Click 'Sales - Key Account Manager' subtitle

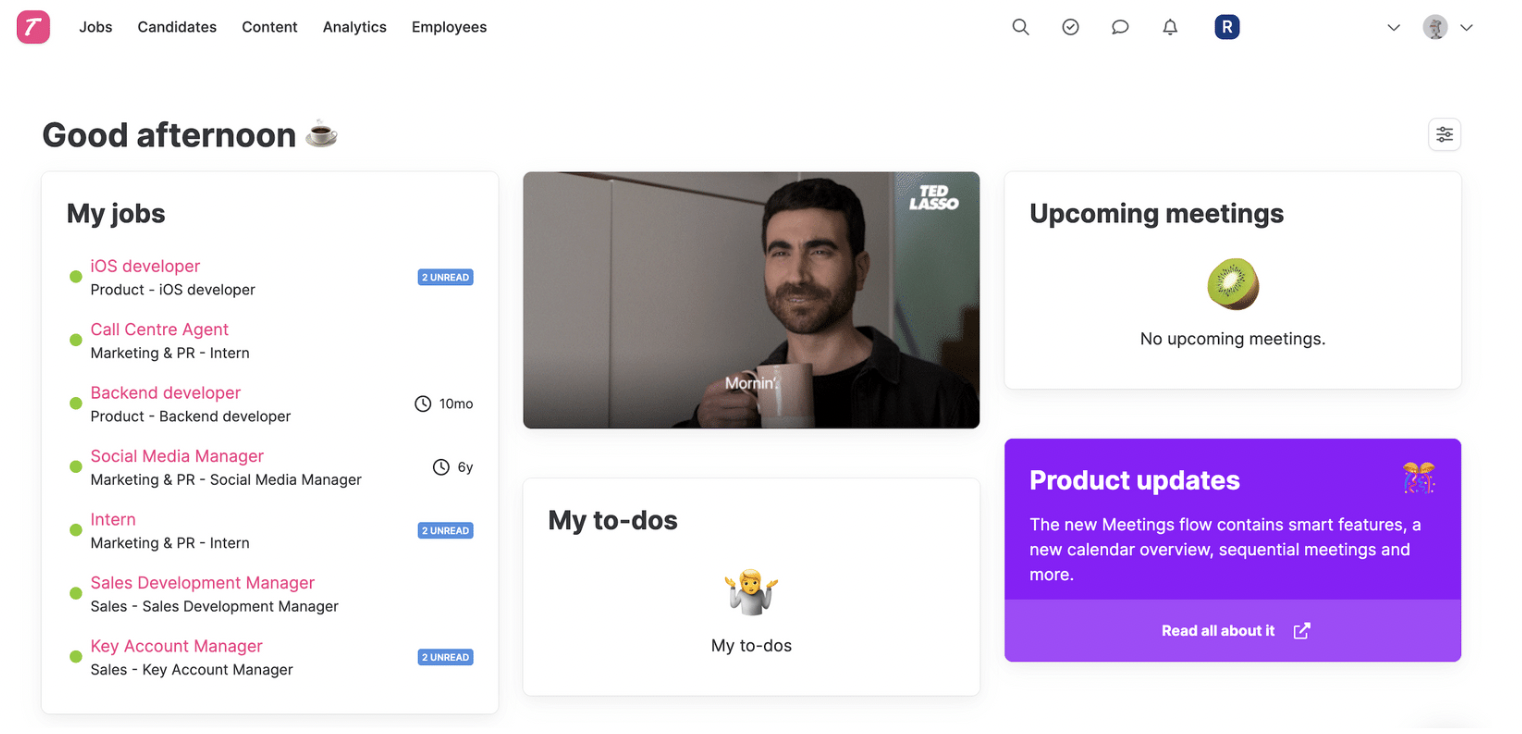[192, 670]
